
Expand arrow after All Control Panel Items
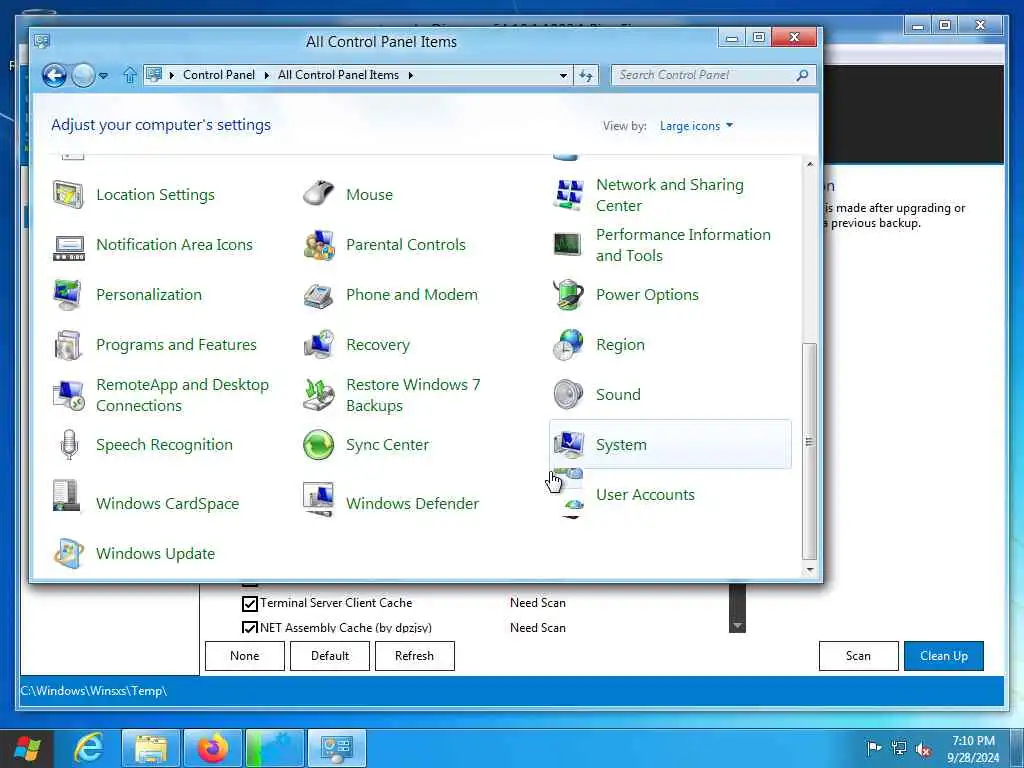(411, 75)
